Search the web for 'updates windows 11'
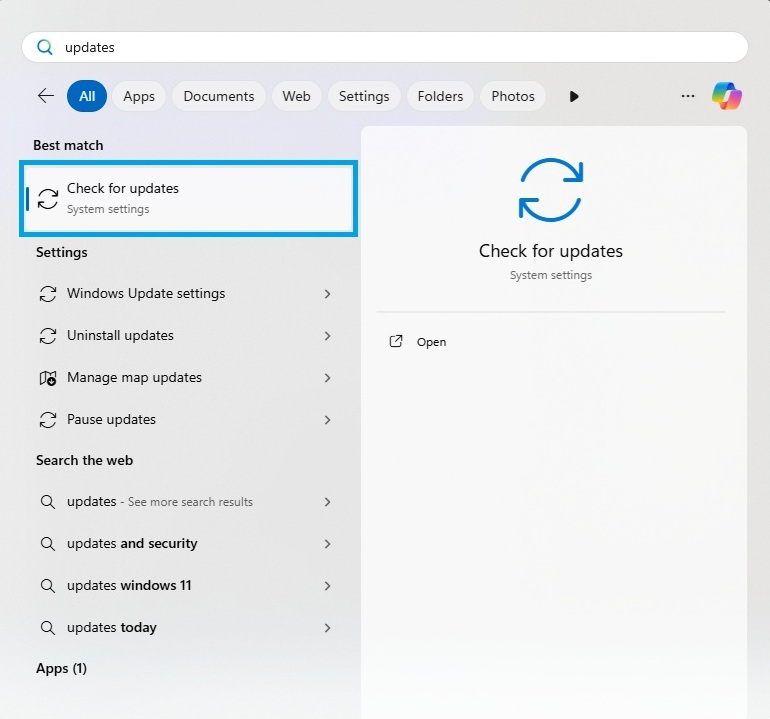 coord(129,586)
